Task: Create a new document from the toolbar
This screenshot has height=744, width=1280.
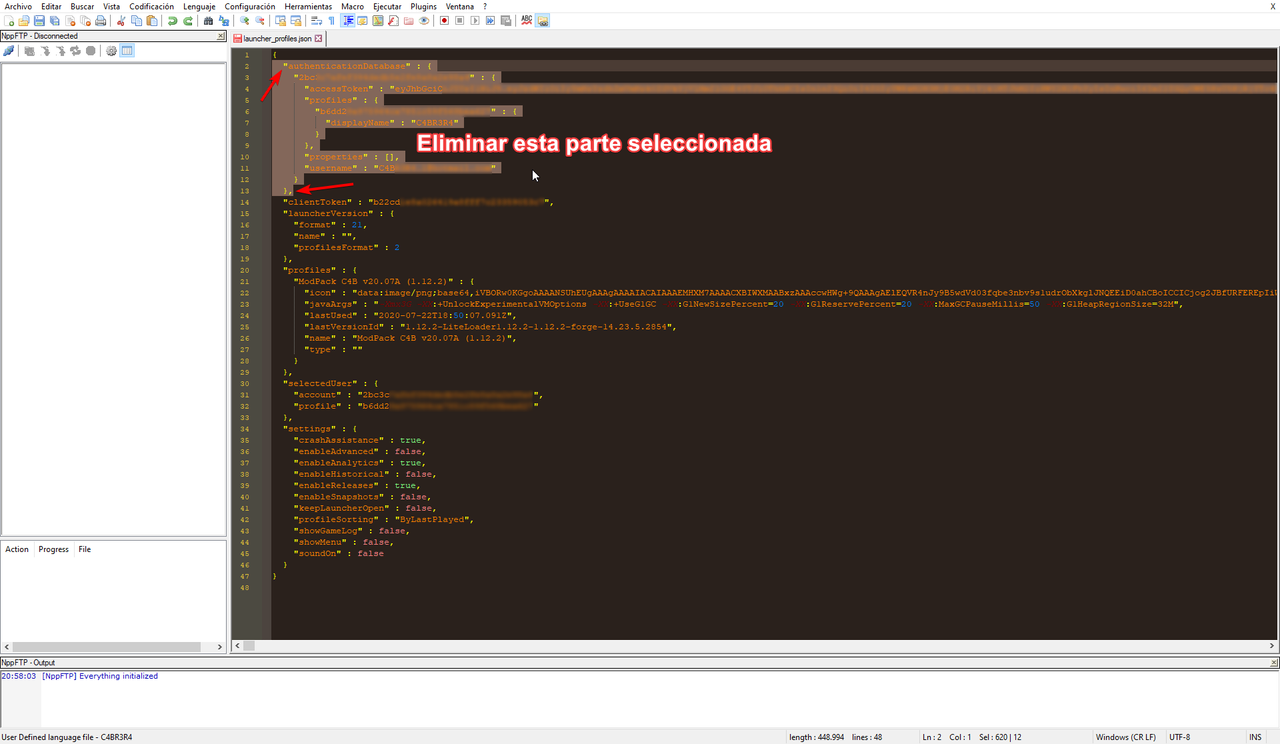Action: point(9,20)
